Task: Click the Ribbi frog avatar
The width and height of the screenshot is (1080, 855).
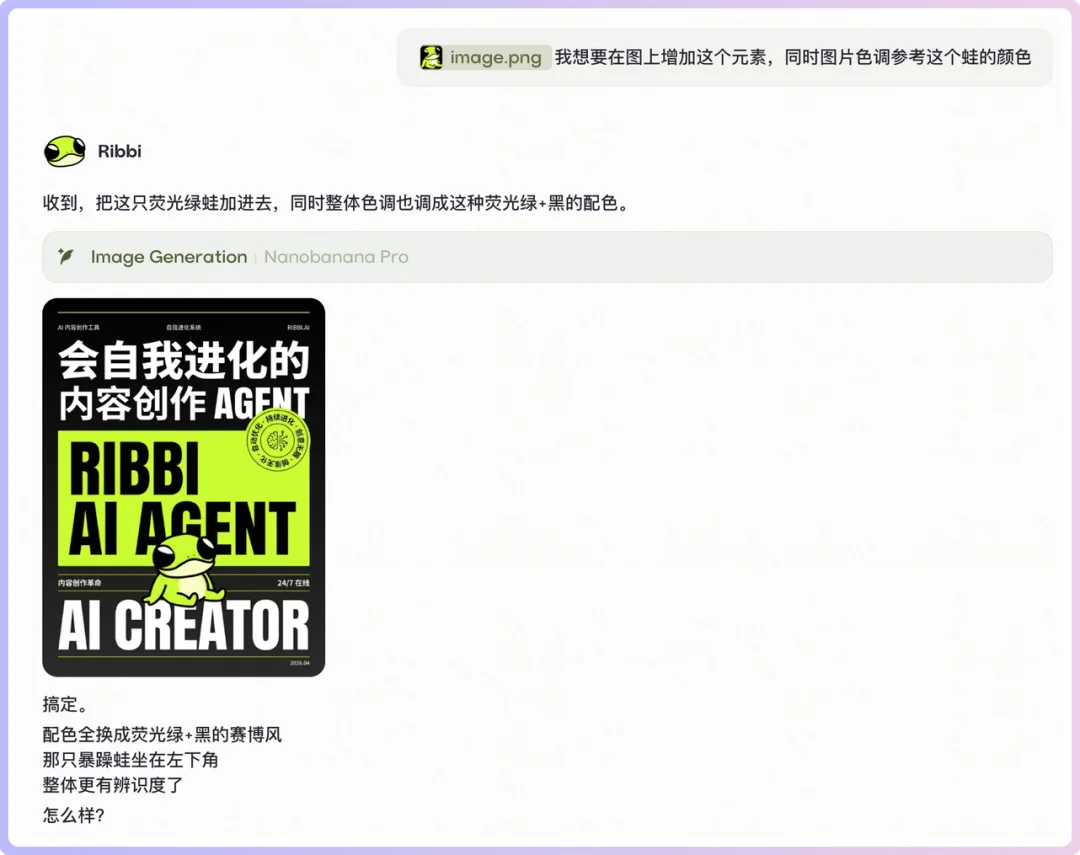Action: coord(65,151)
